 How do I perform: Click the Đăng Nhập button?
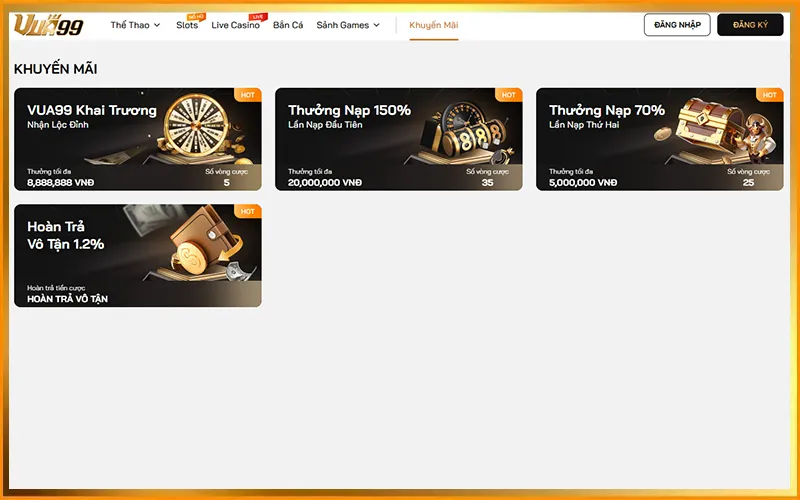pyautogui.click(x=677, y=24)
